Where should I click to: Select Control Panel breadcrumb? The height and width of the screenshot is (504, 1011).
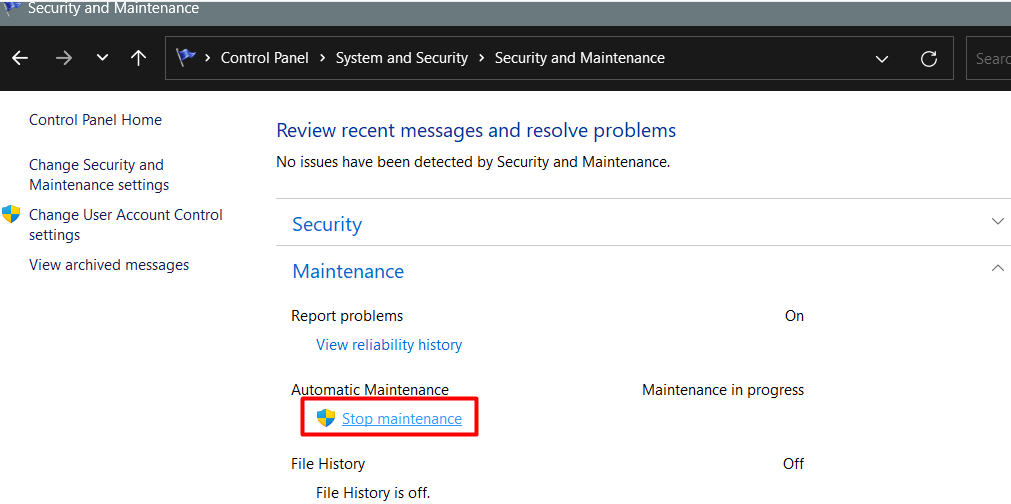pos(264,58)
